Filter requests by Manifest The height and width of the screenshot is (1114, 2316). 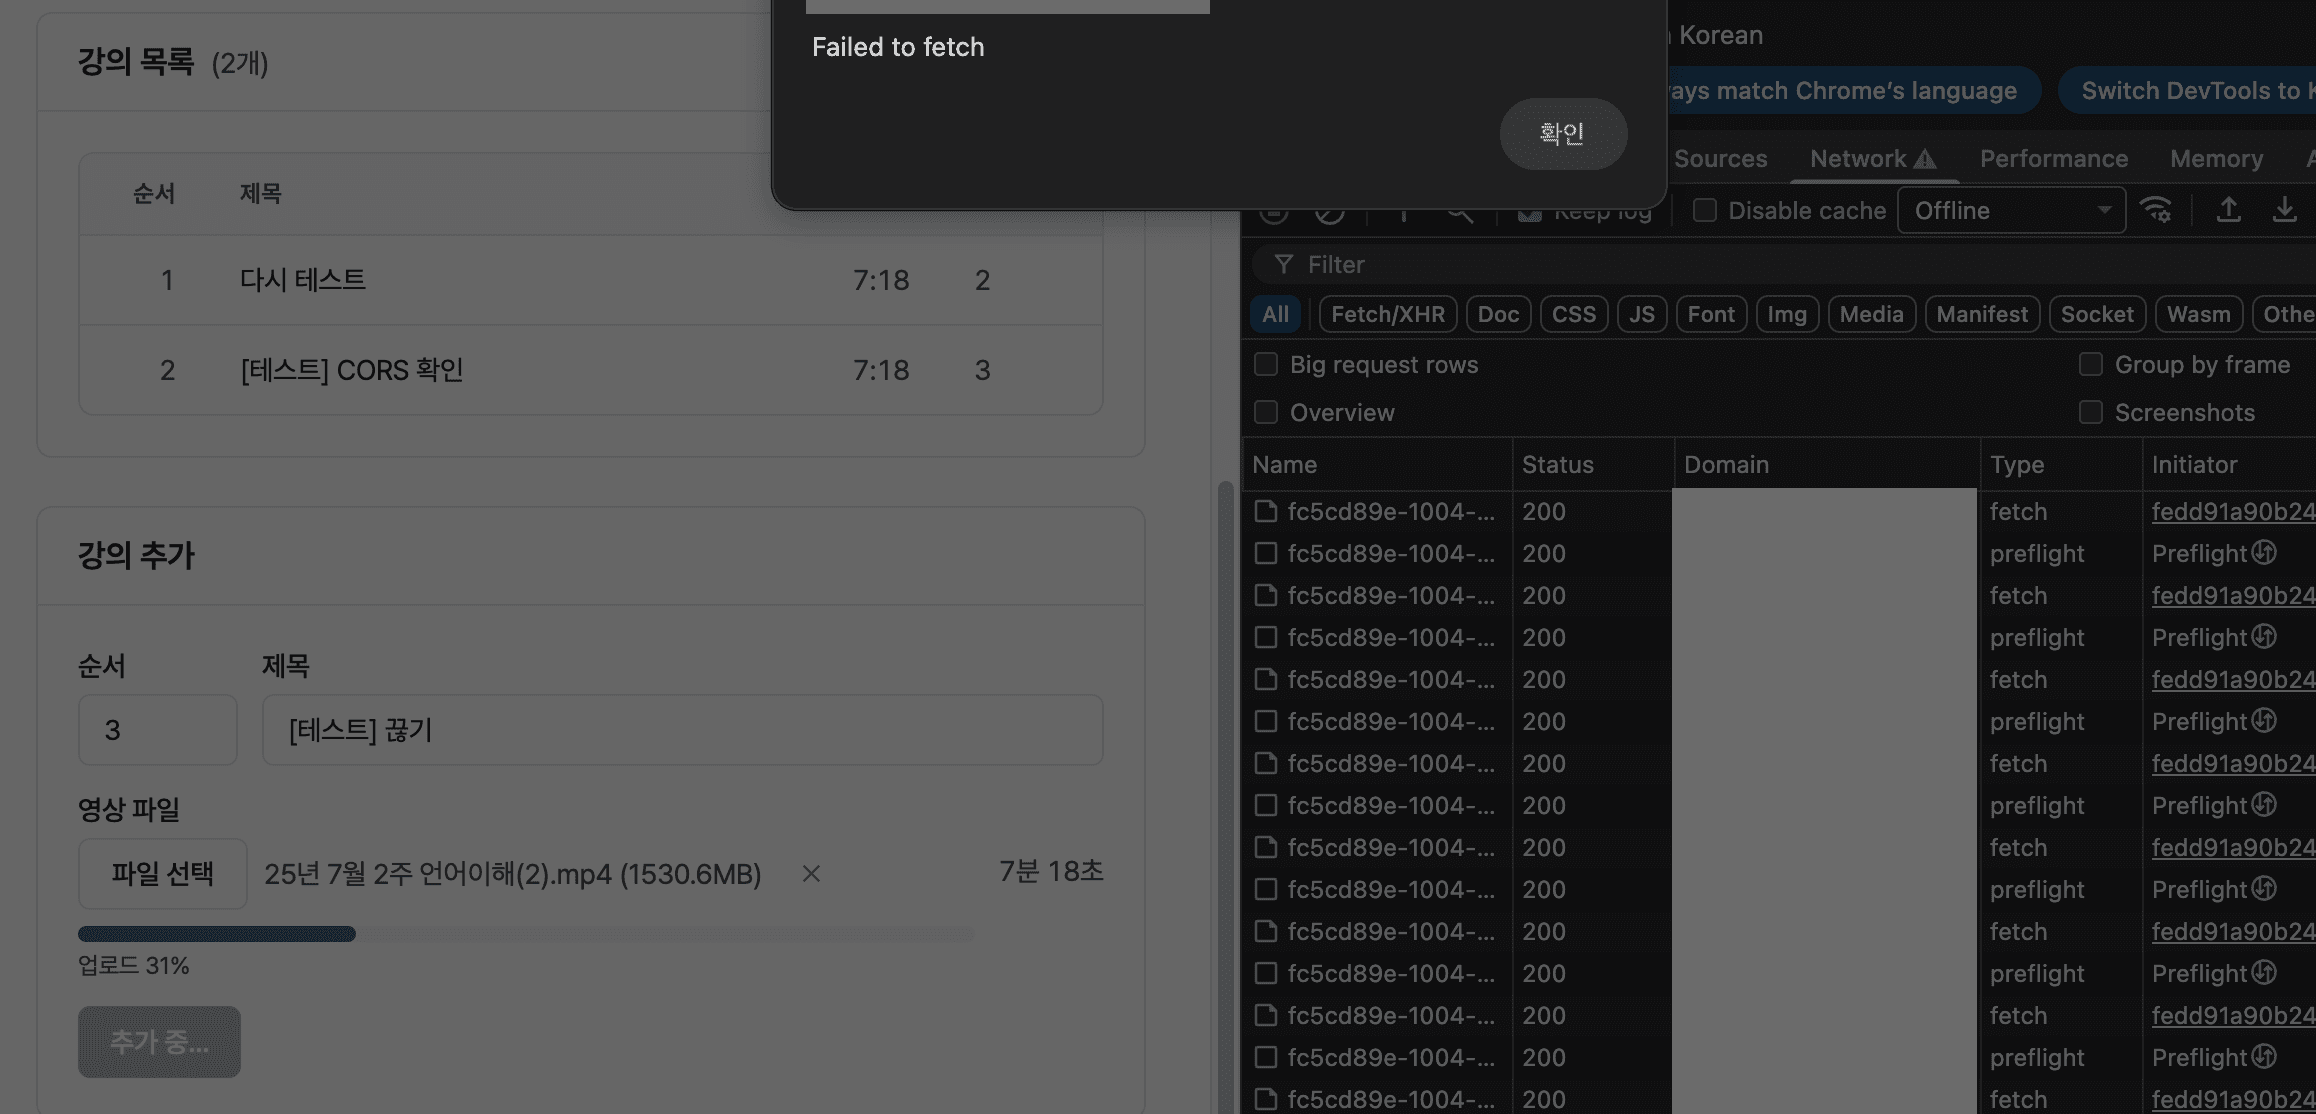coord(1982,314)
